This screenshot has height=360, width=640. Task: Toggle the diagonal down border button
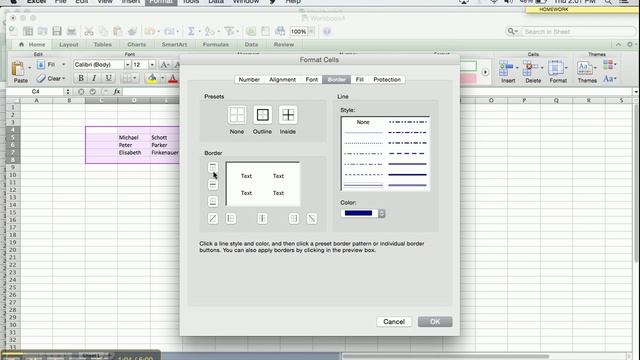click(311, 218)
